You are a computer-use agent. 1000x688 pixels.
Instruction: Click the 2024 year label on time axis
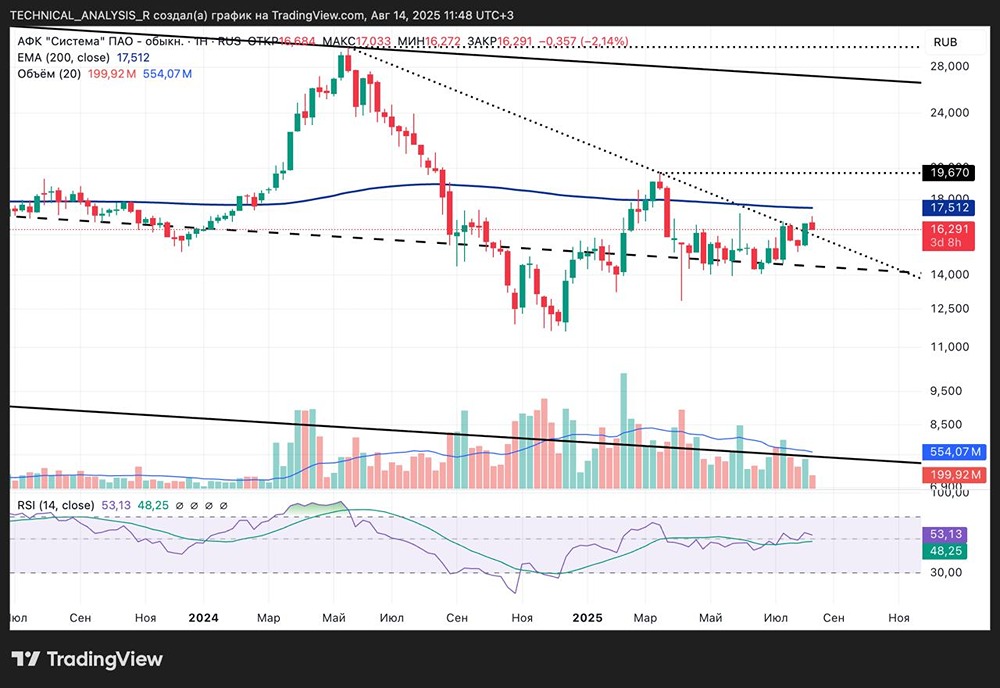203,618
